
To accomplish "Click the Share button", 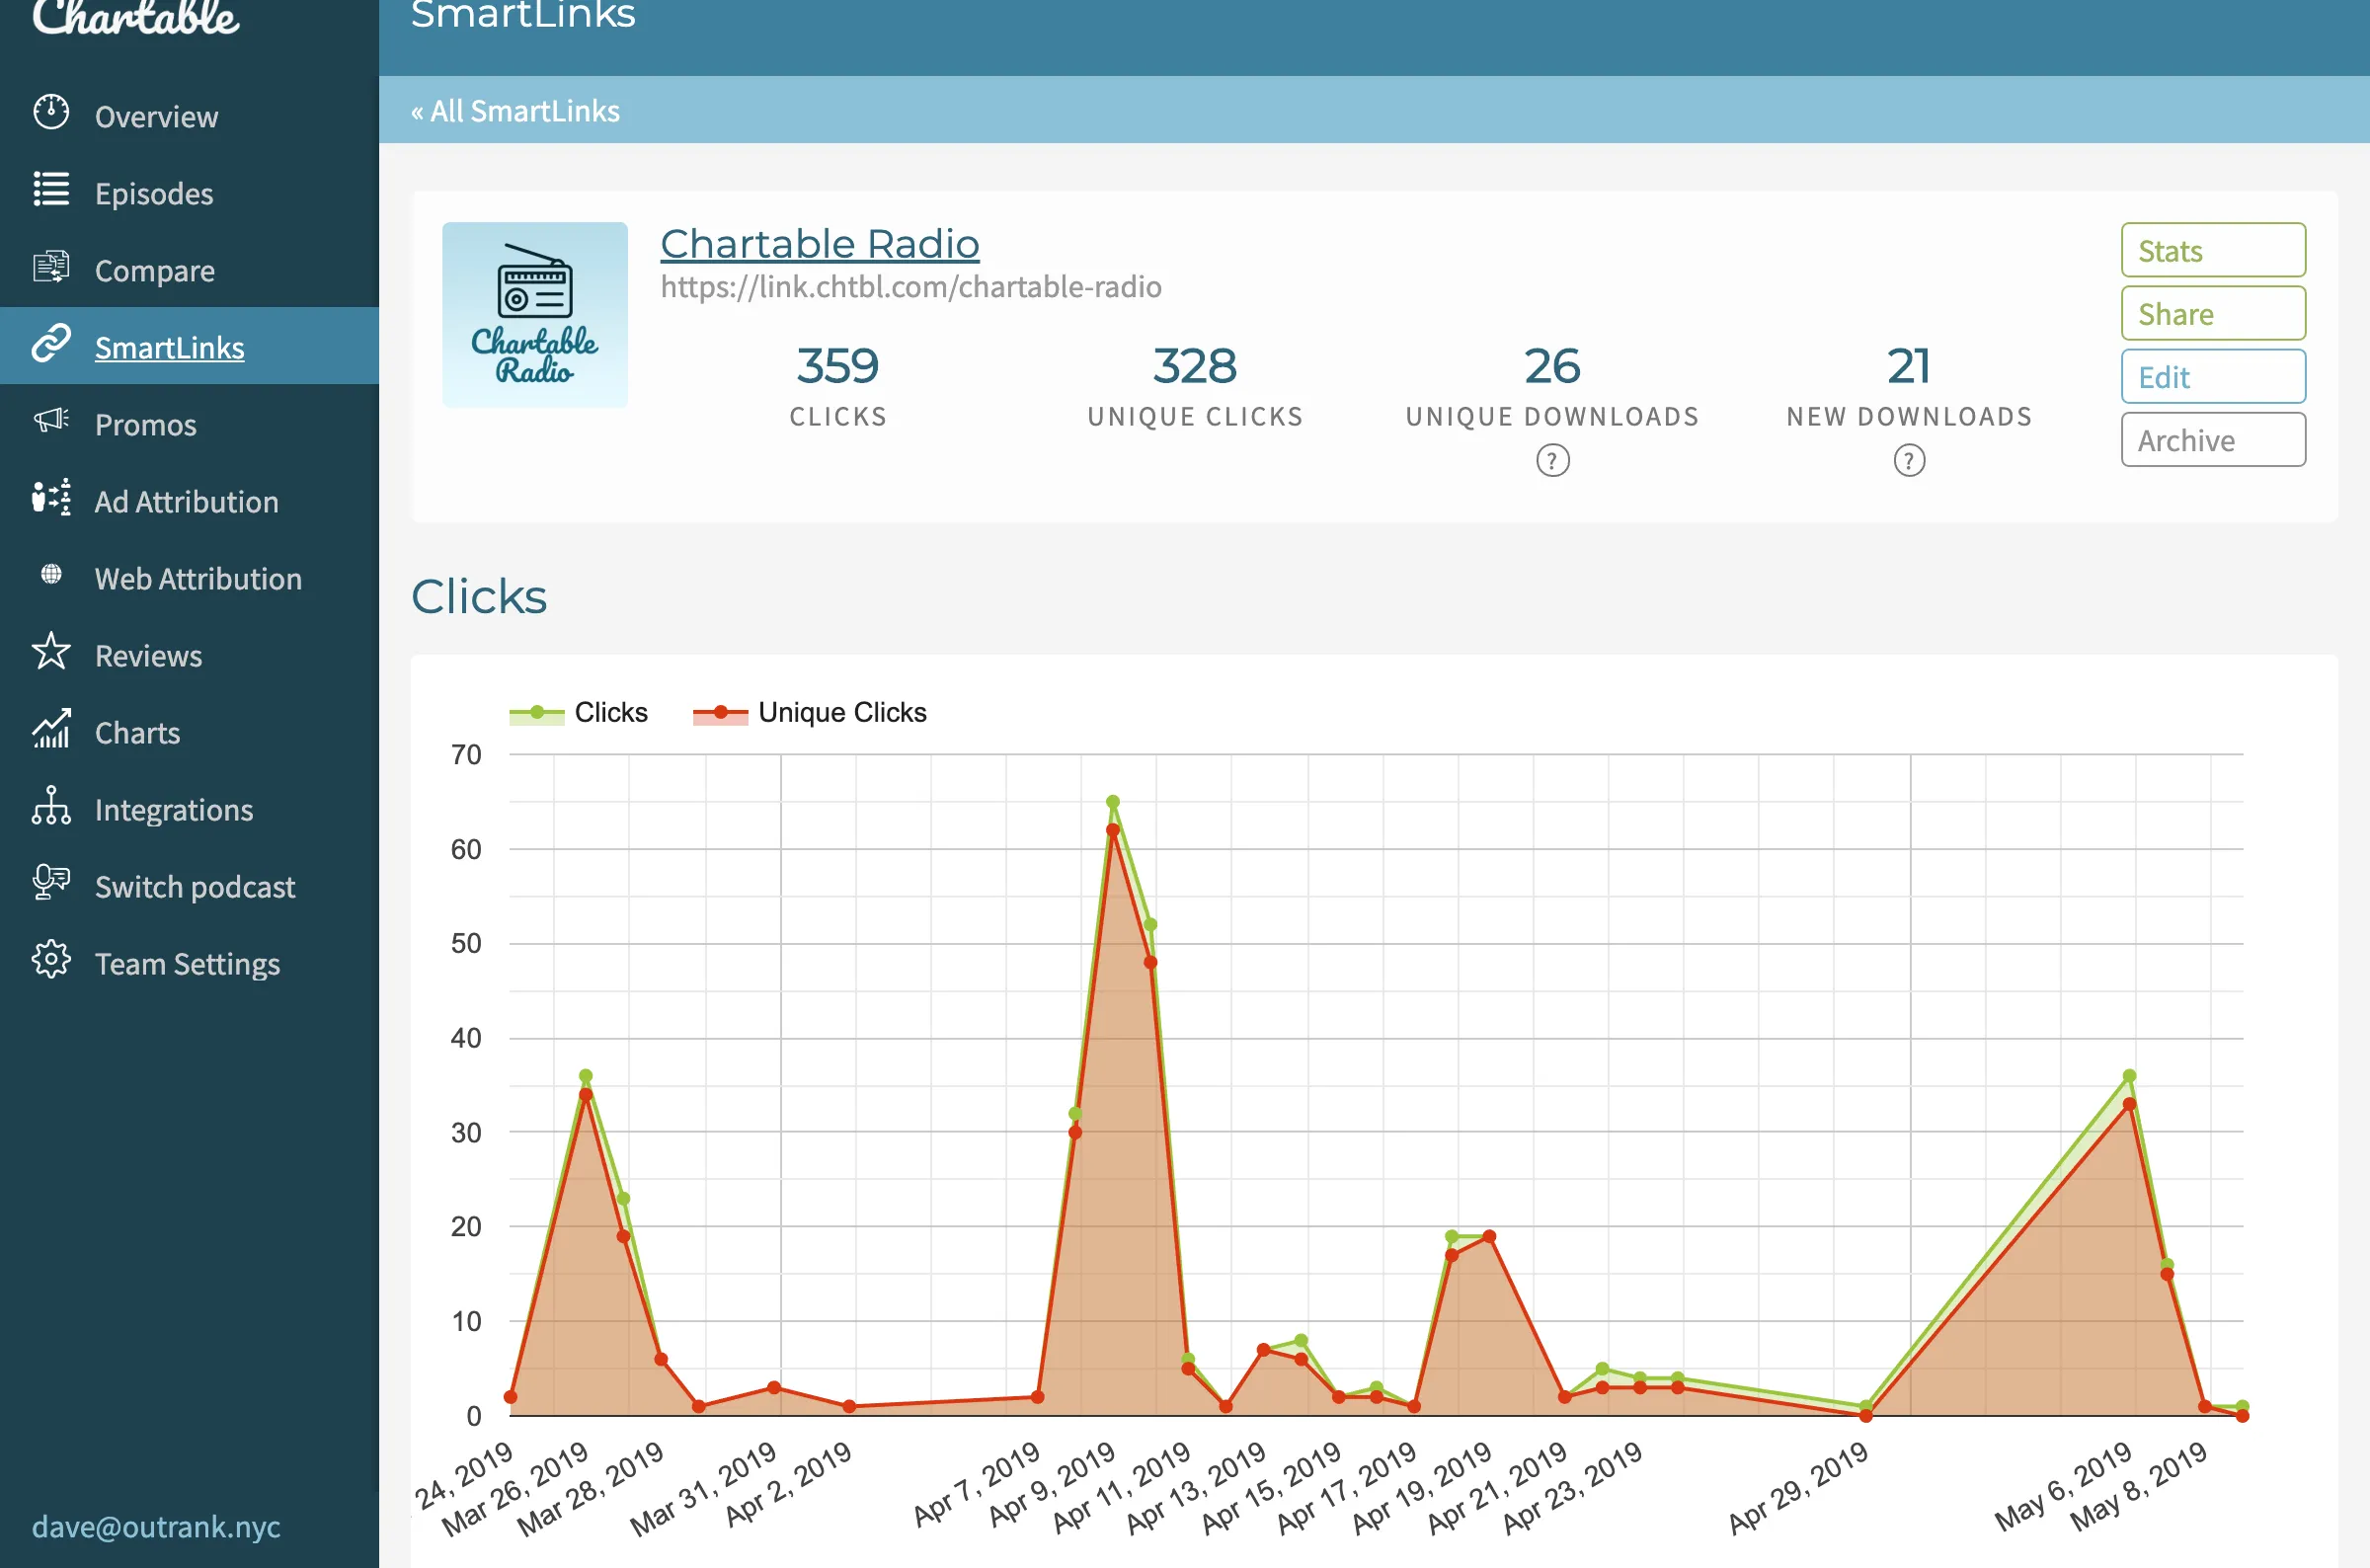I will point(2212,314).
